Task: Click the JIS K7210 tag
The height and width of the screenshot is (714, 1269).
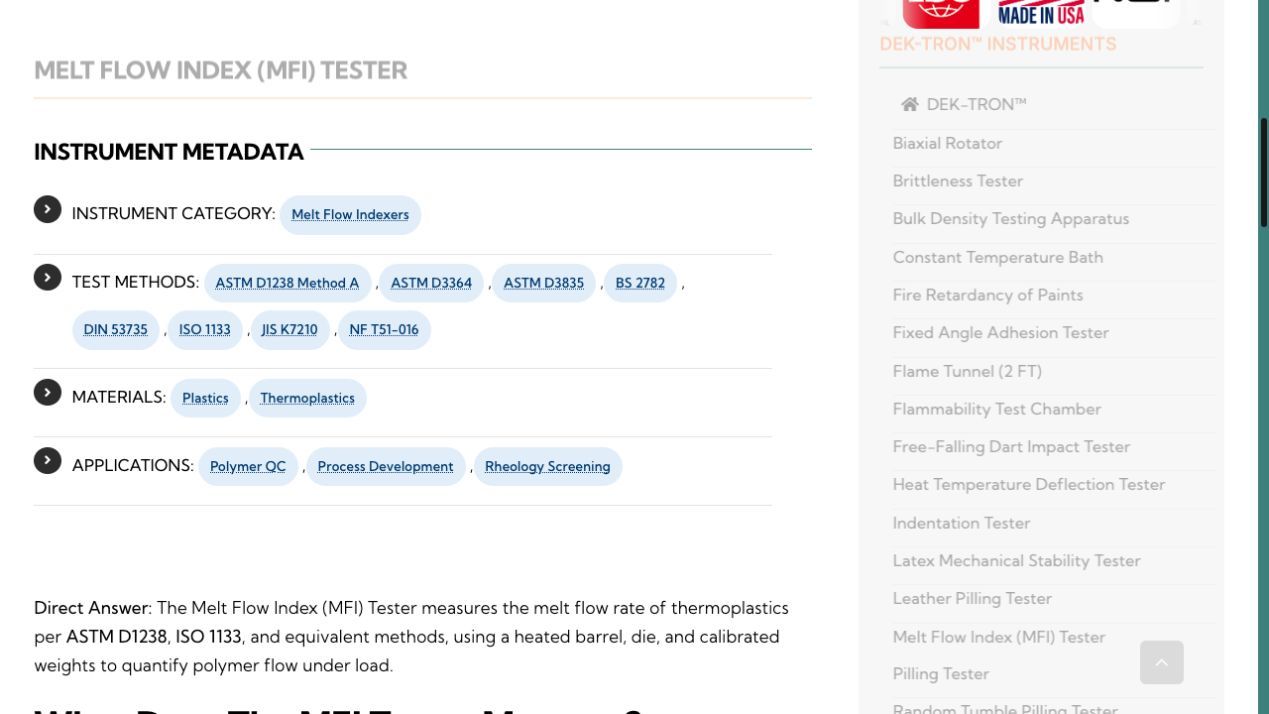Action: pos(289,330)
